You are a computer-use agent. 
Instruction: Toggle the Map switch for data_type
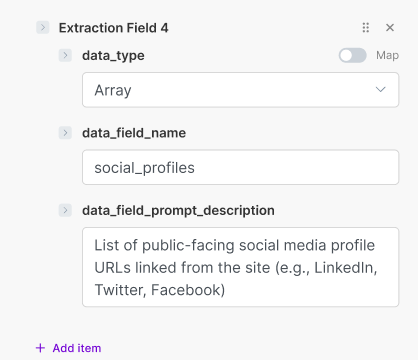point(353,55)
